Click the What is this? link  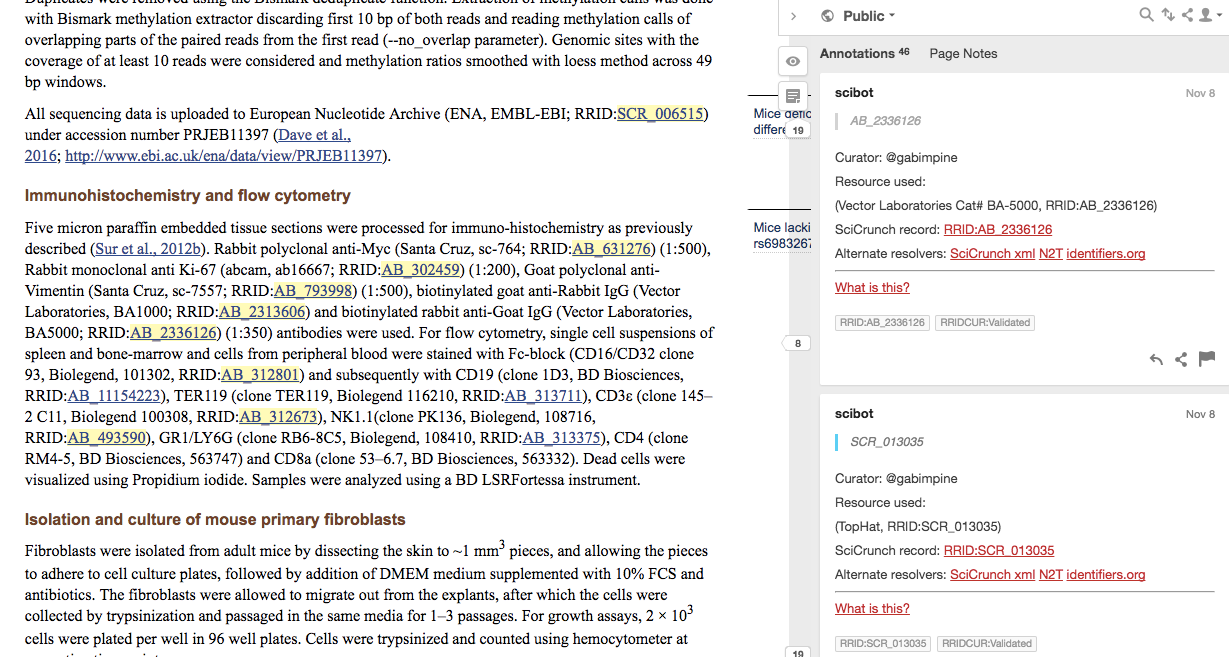tap(871, 287)
